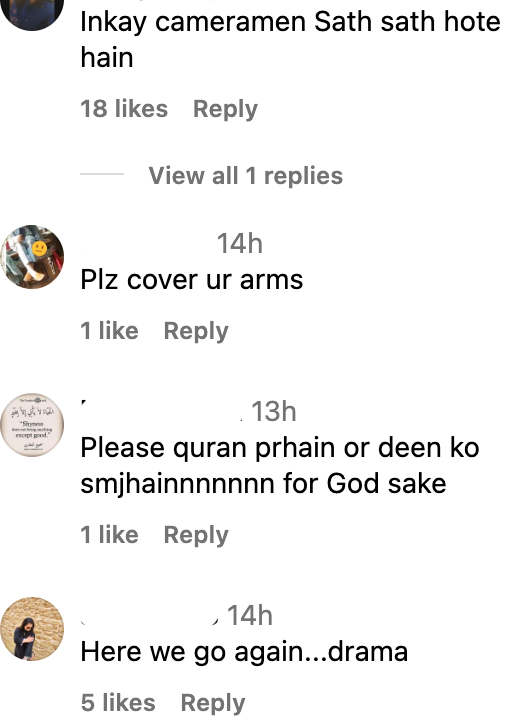Select comment text 'Inkay cameramen Sath sath hote'

(x=290, y=22)
